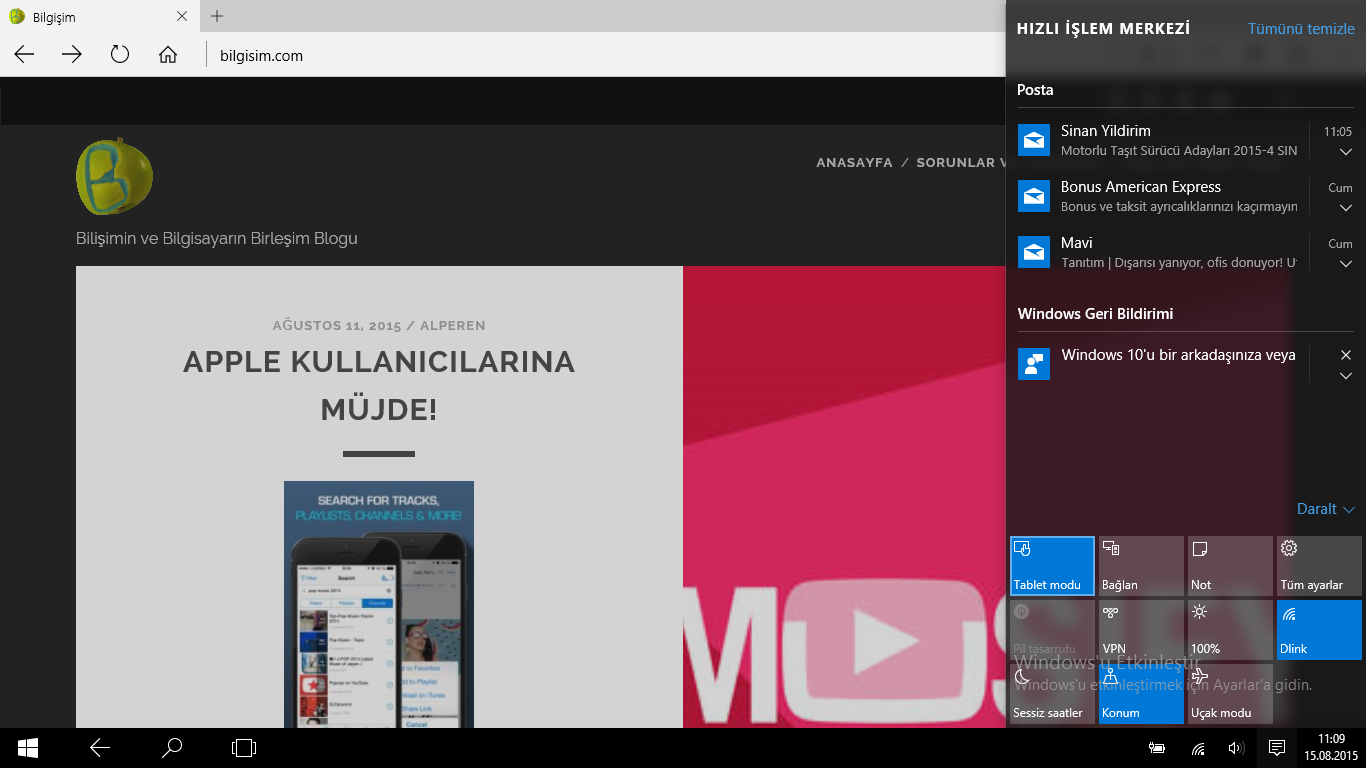Open the volume tray icon
The image size is (1366, 768).
coord(1236,748)
